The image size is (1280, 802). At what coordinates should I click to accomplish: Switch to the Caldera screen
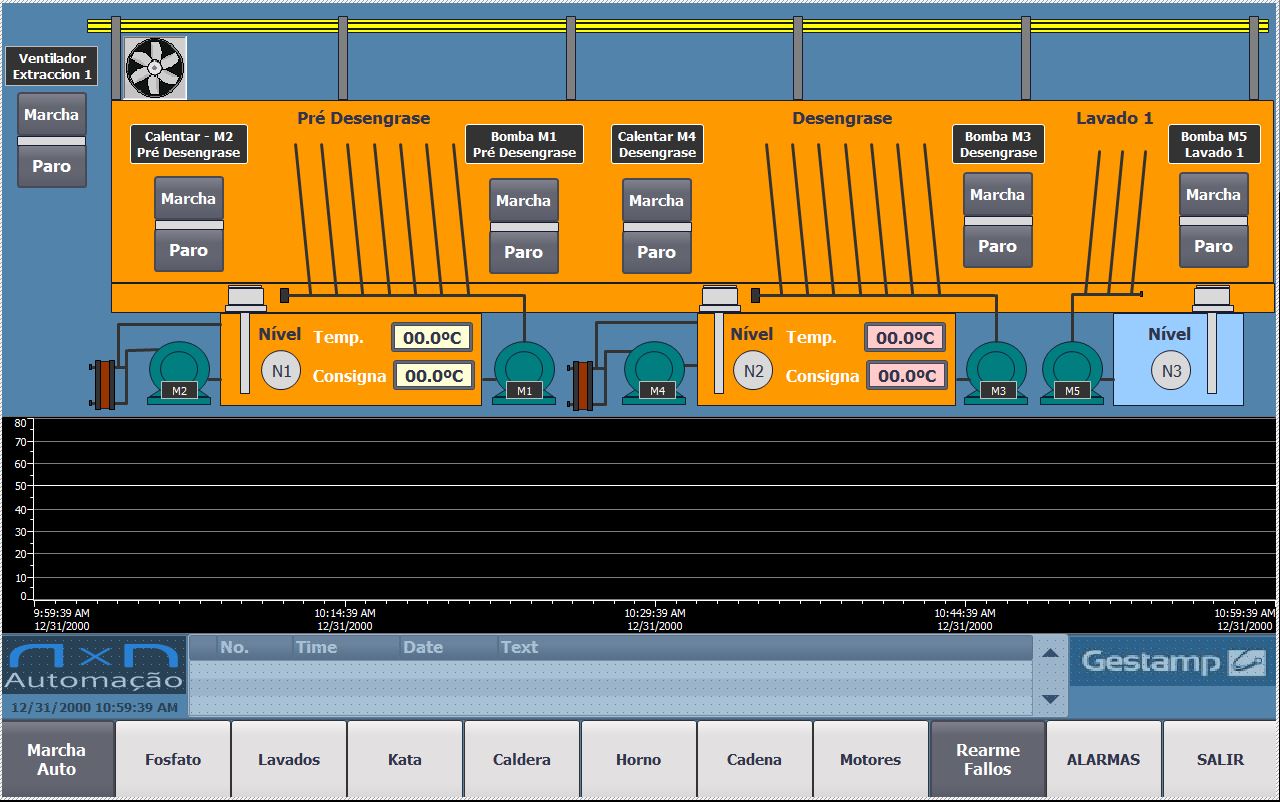point(522,760)
